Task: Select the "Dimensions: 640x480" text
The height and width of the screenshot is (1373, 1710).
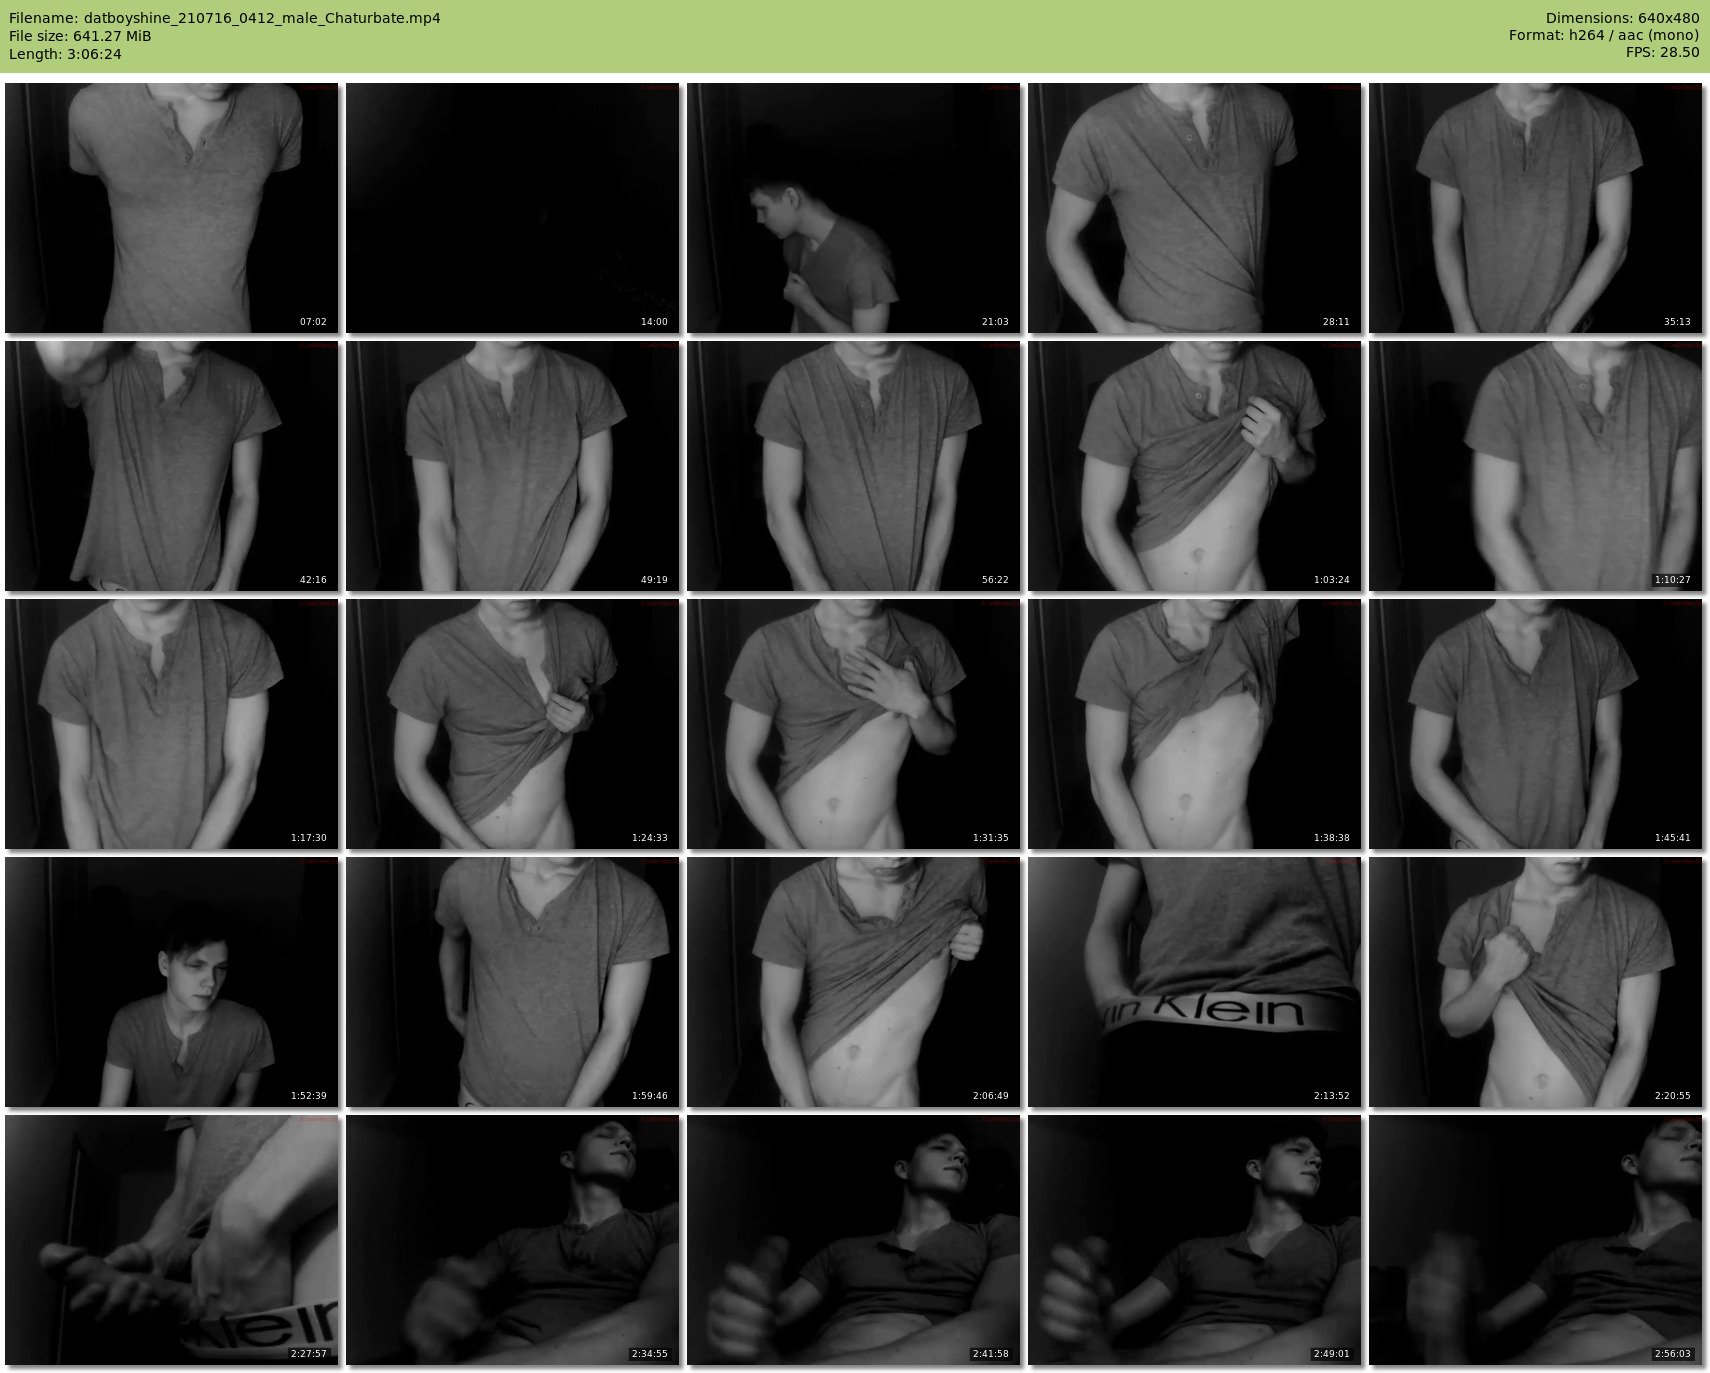Action: point(1622,18)
